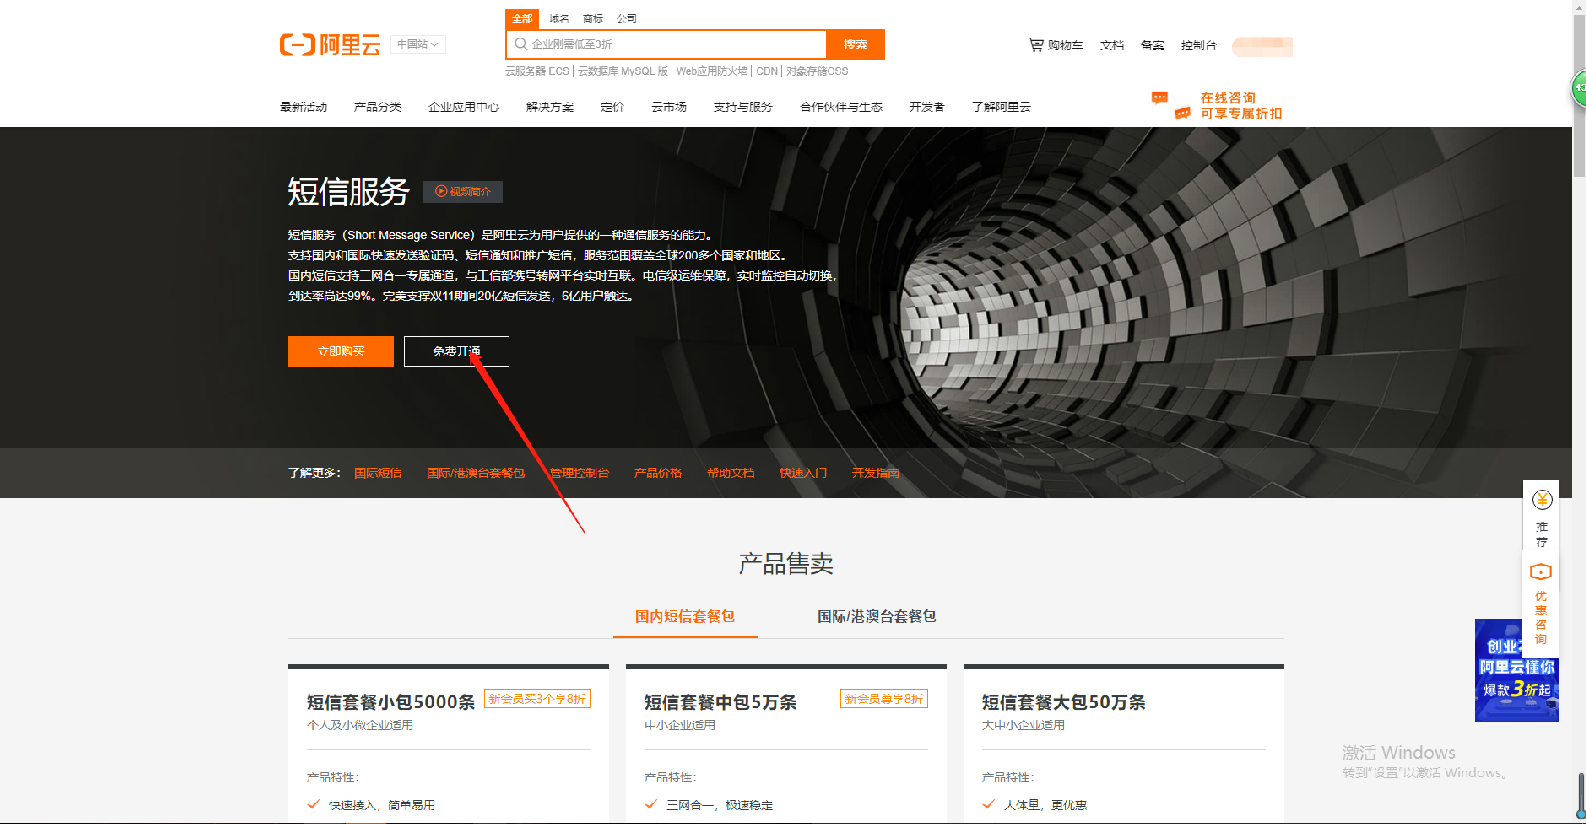Screen dimensions: 1586x824
Task: Open the Web应用防火墙 hot-search link
Action: coord(711,71)
